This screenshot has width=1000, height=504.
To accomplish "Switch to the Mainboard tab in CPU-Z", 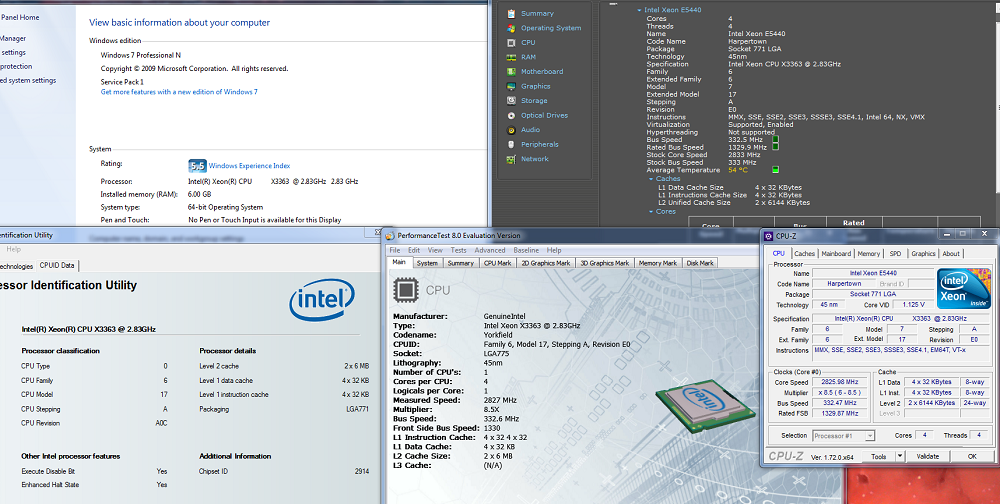I will pyautogui.click(x=836, y=254).
